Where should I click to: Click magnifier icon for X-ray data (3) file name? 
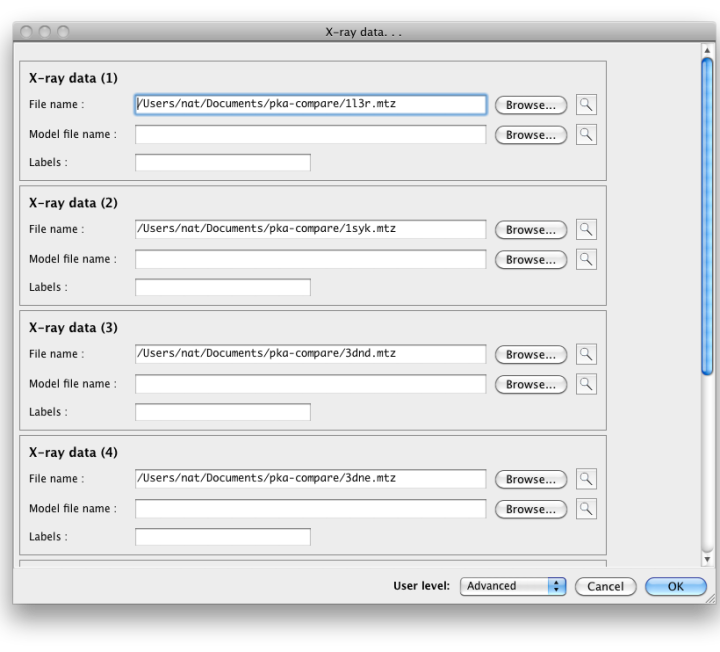click(x=586, y=355)
